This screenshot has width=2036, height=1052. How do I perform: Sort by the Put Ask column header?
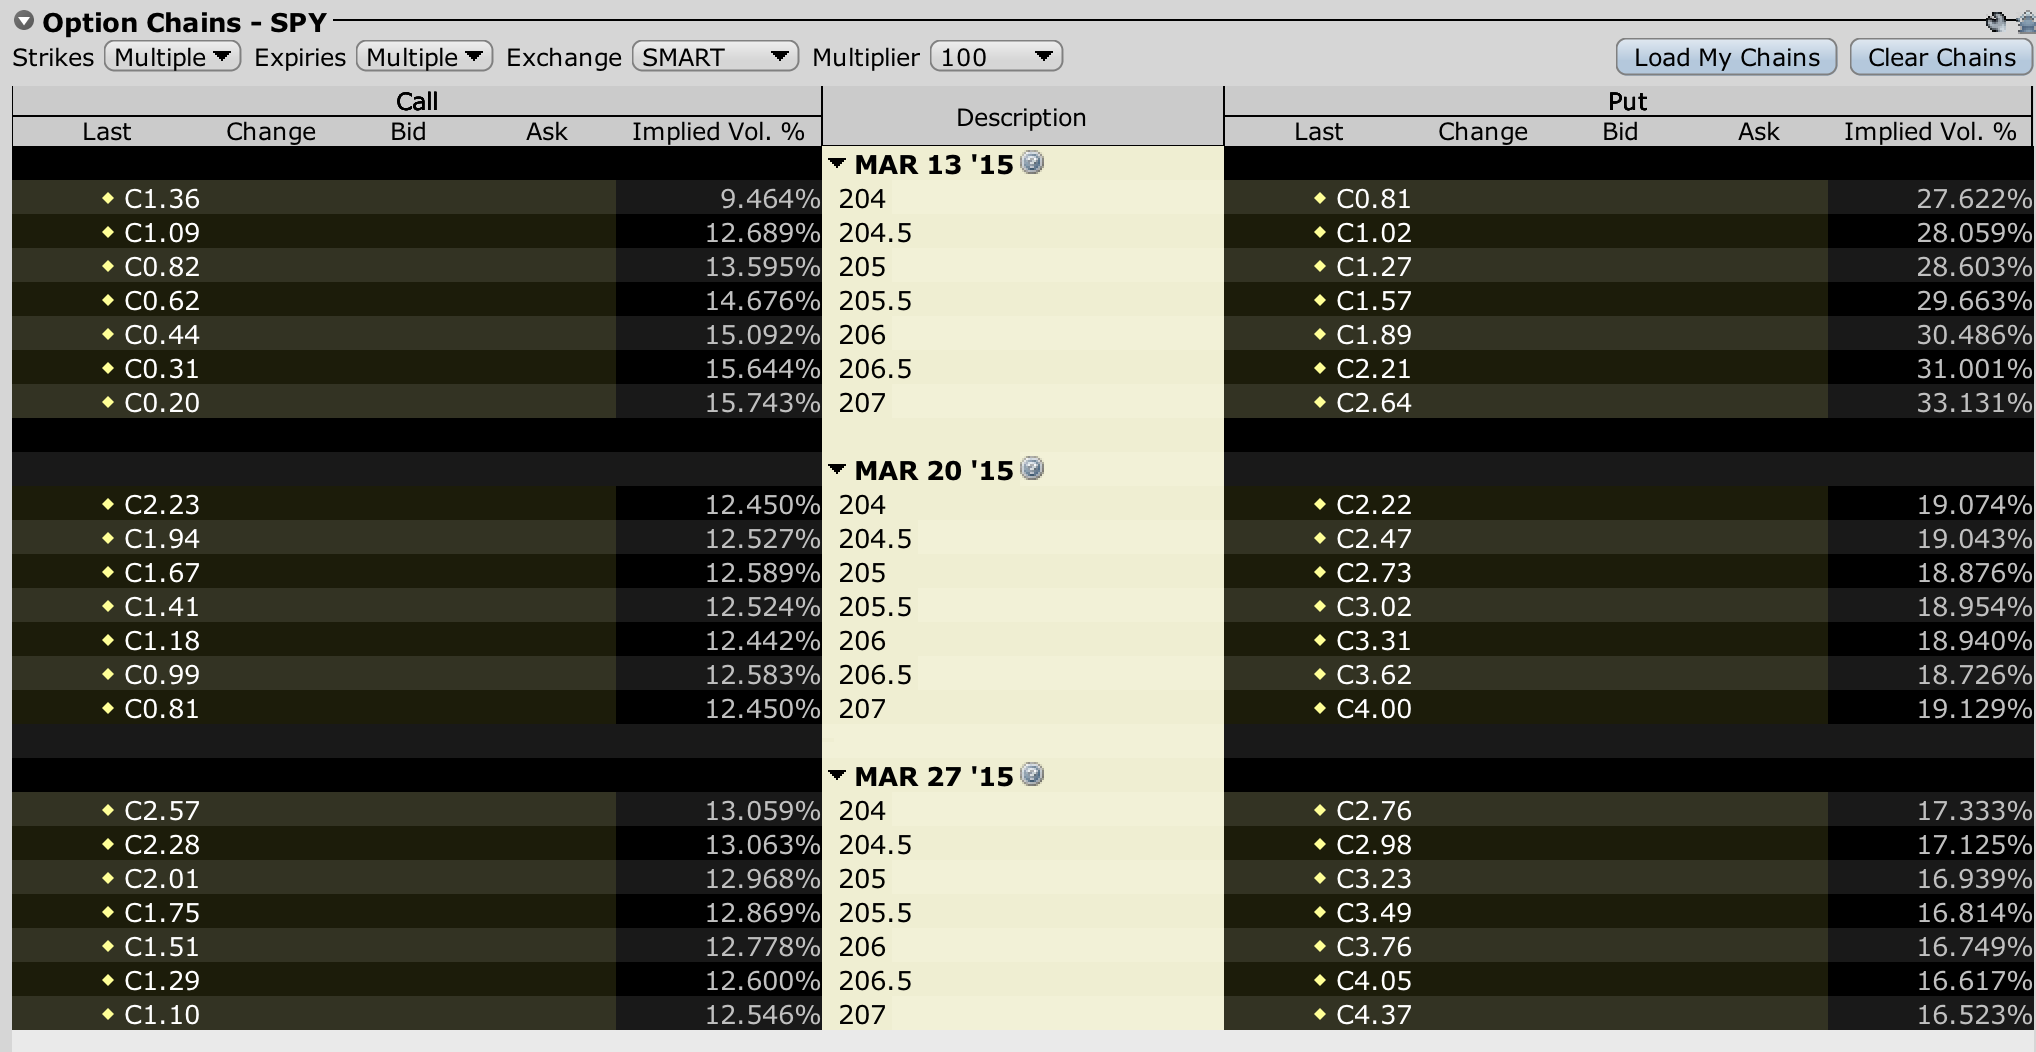tap(1759, 132)
